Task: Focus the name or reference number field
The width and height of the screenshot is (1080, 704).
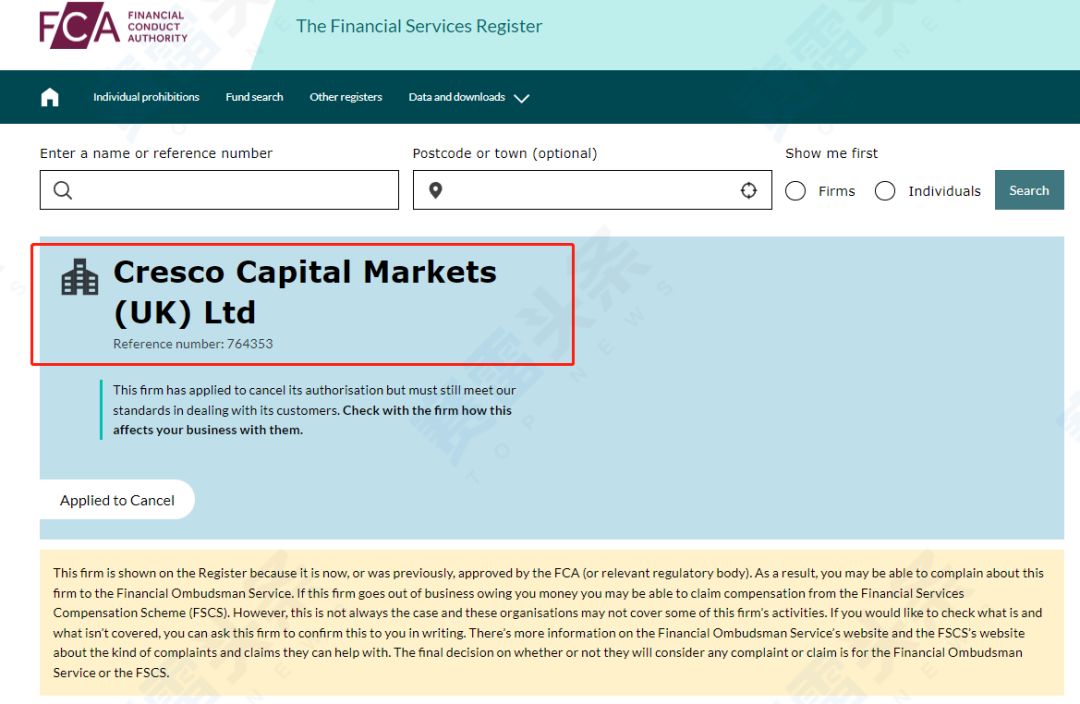Action: [x=219, y=190]
